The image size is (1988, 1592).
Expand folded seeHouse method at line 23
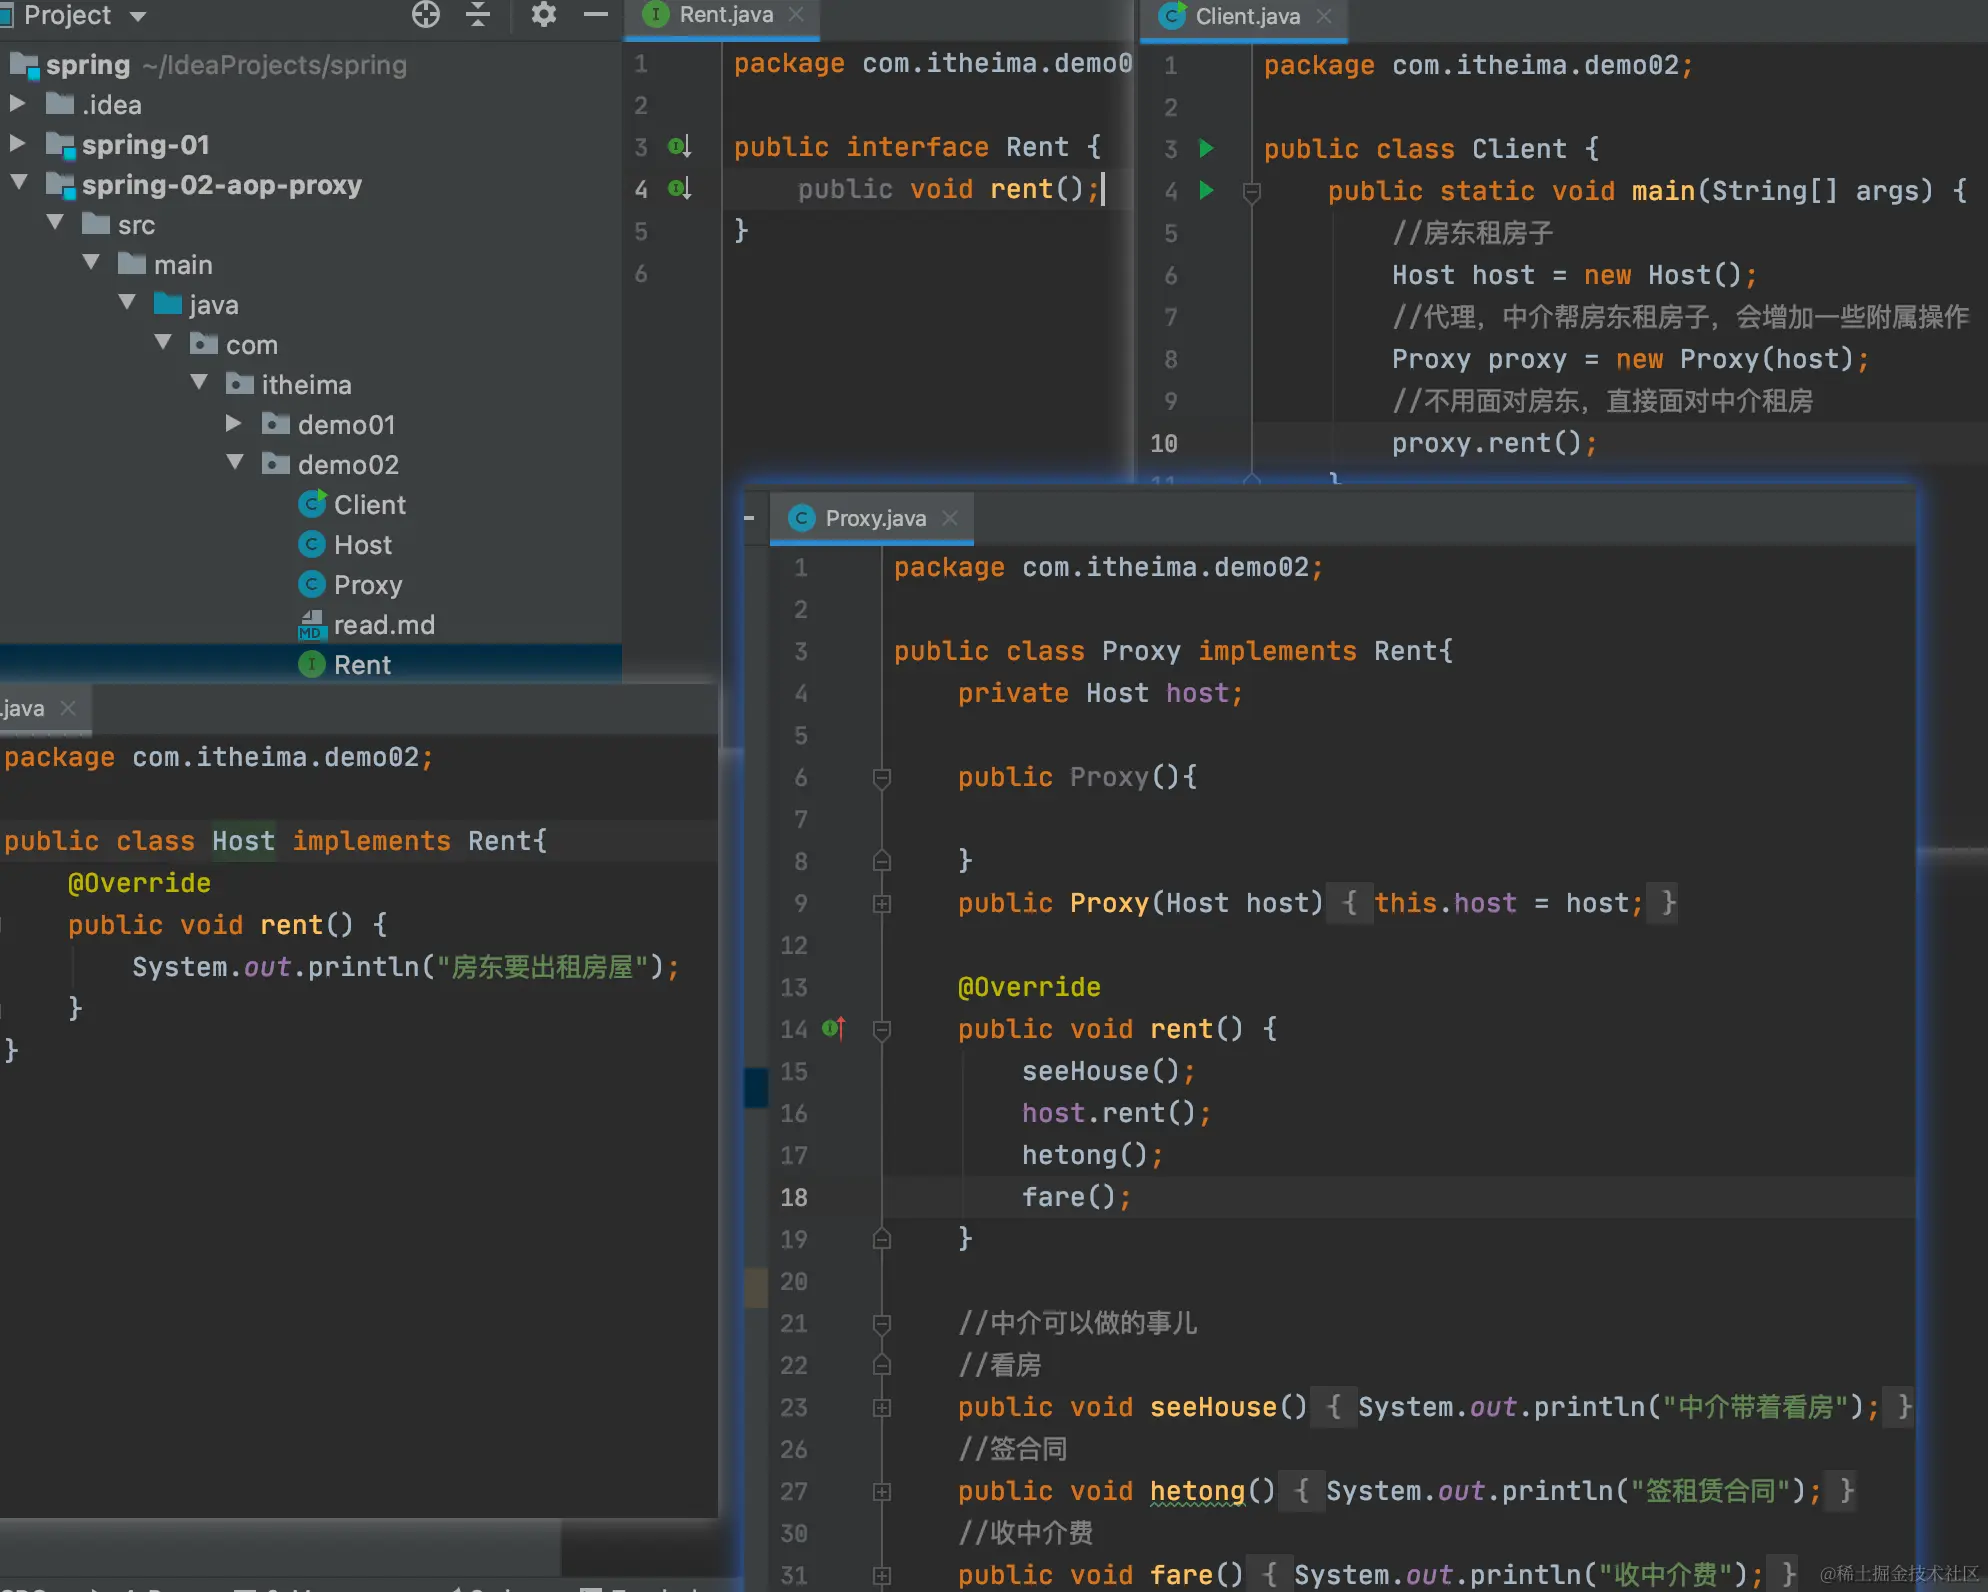pos(882,1408)
